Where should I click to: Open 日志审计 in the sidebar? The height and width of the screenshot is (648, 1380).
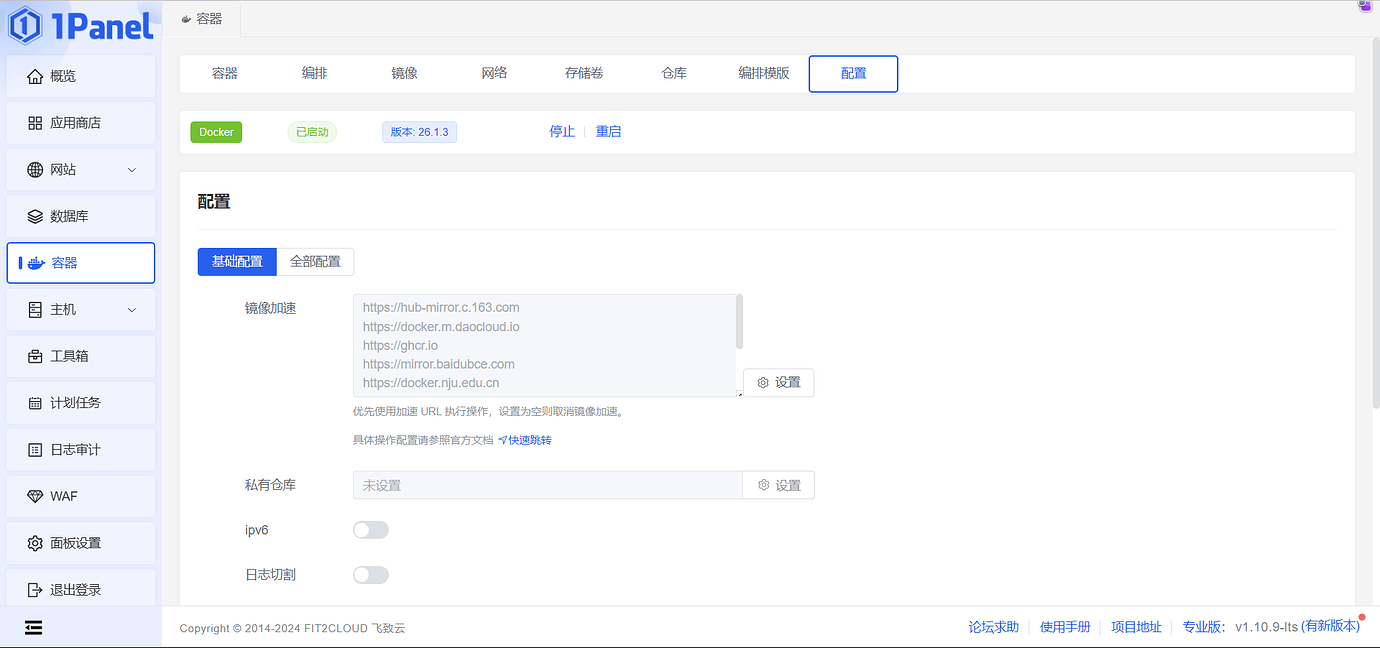(x=81, y=450)
